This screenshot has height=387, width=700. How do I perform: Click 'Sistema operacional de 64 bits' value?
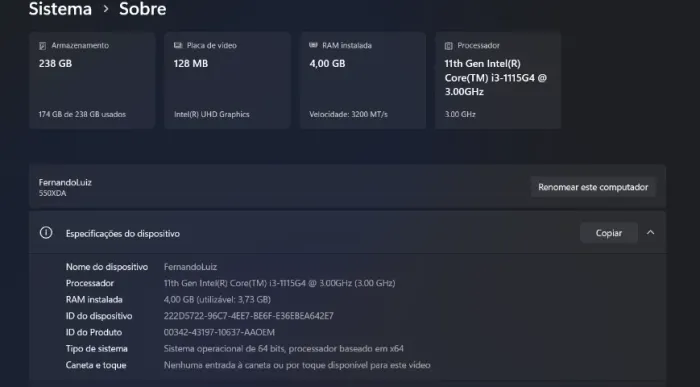283,349
